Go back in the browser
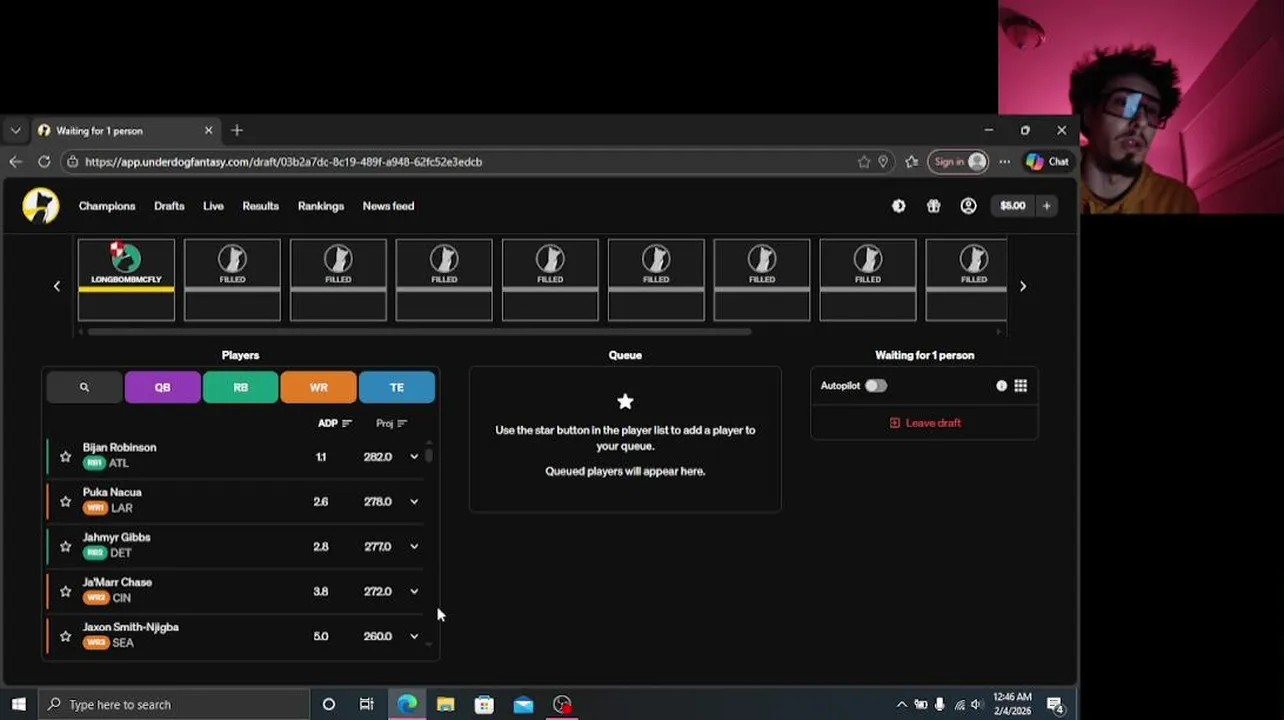Viewport: 1284px width, 720px height. [x=15, y=161]
